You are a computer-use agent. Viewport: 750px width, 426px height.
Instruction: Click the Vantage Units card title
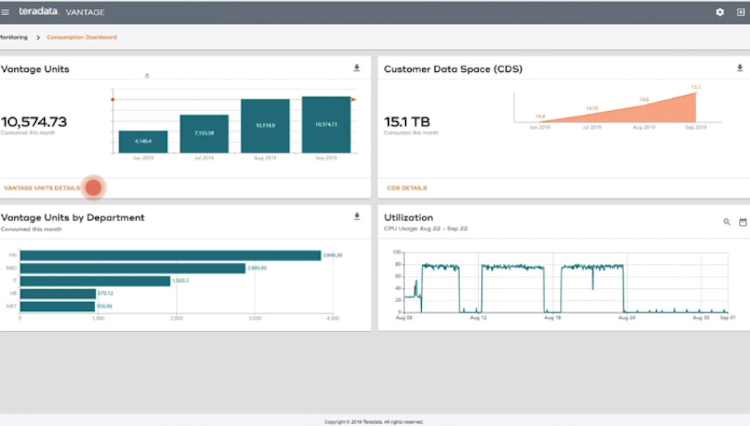[35, 69]
